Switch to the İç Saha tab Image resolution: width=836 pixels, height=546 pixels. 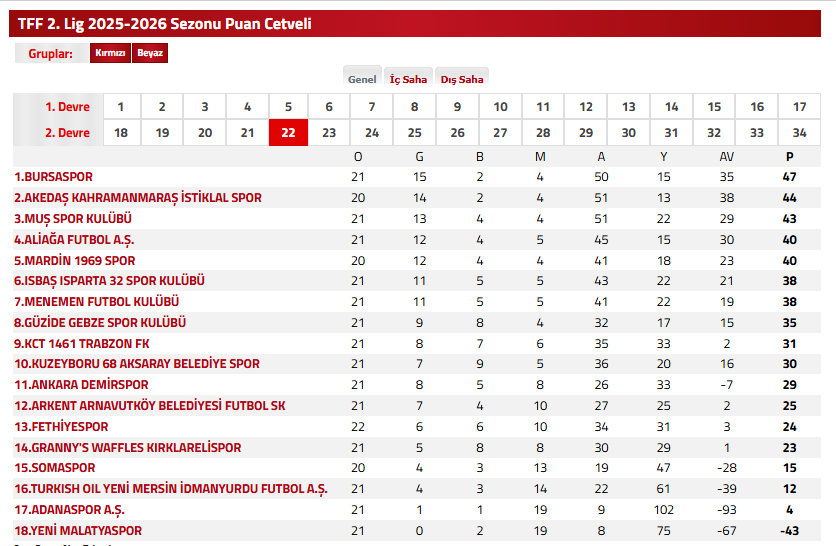[x=408, y=79]
